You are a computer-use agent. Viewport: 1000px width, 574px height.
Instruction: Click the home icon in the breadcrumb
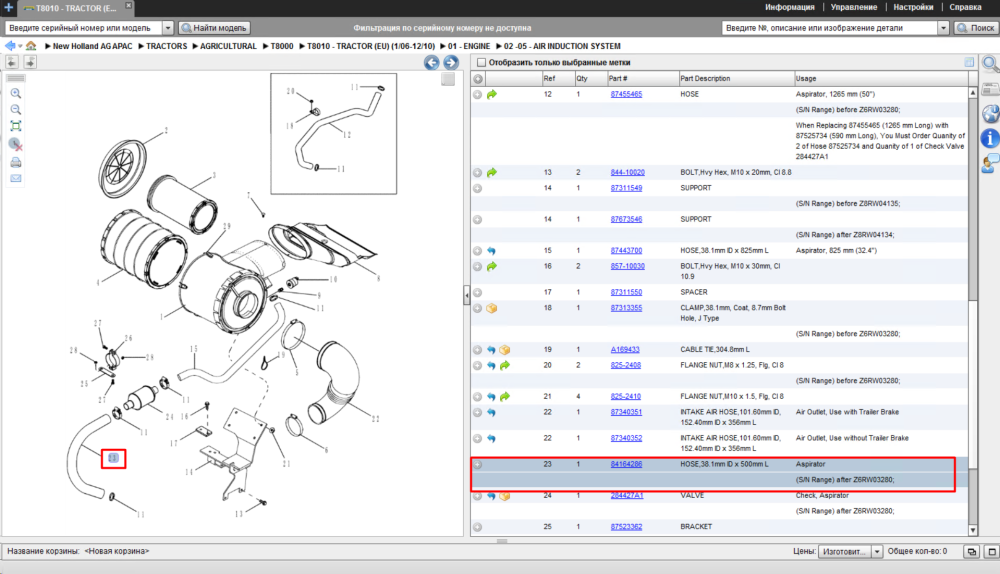tap(31, 46)
